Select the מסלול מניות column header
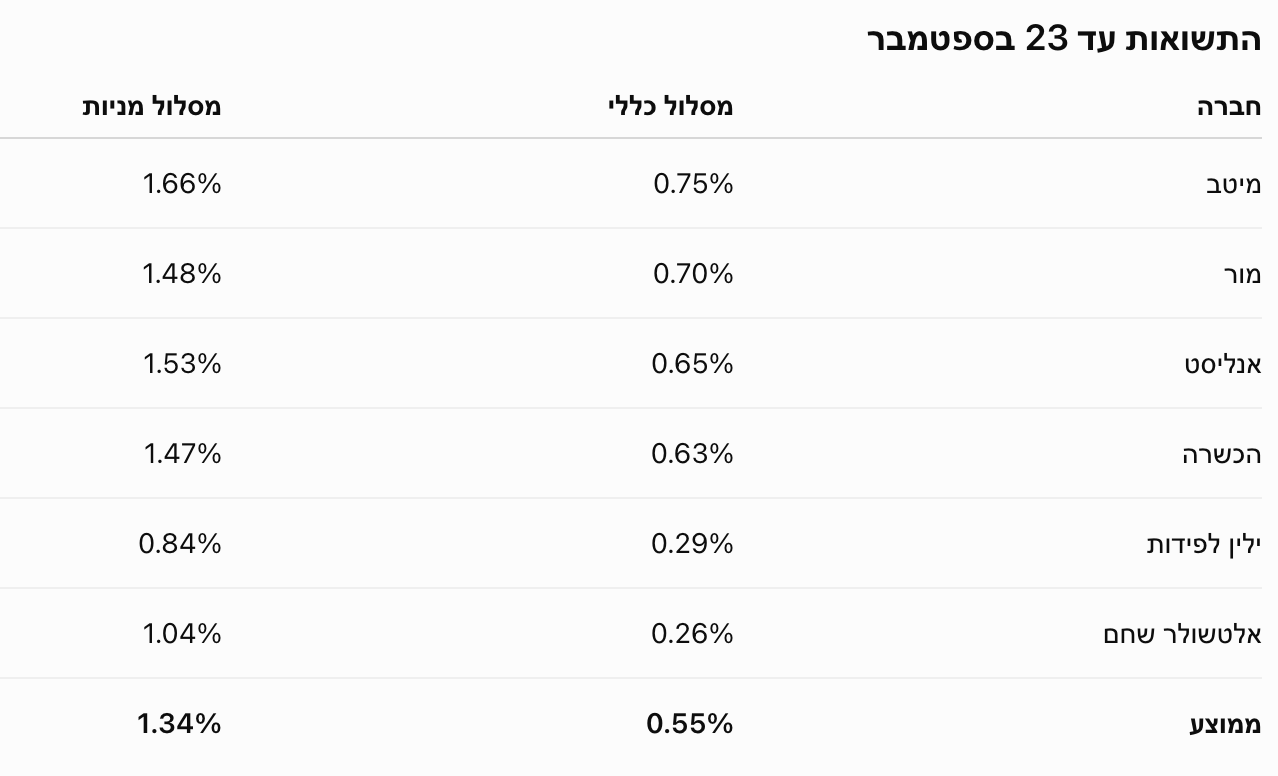 tap(152, 107)
